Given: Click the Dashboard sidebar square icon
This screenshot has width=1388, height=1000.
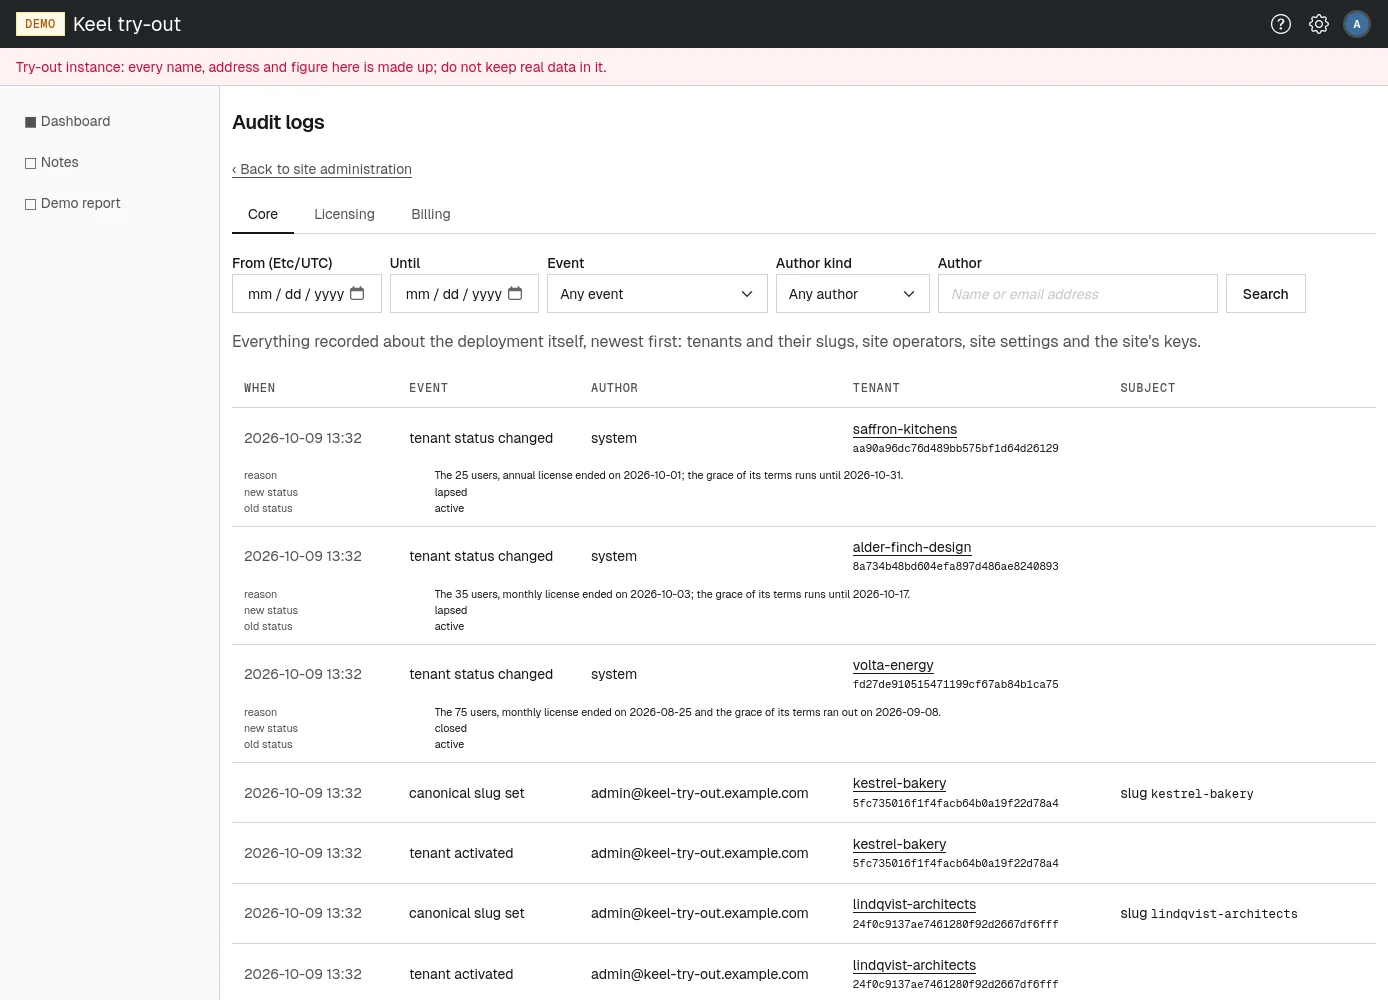Looking at the screenshot, I should 30,122.
